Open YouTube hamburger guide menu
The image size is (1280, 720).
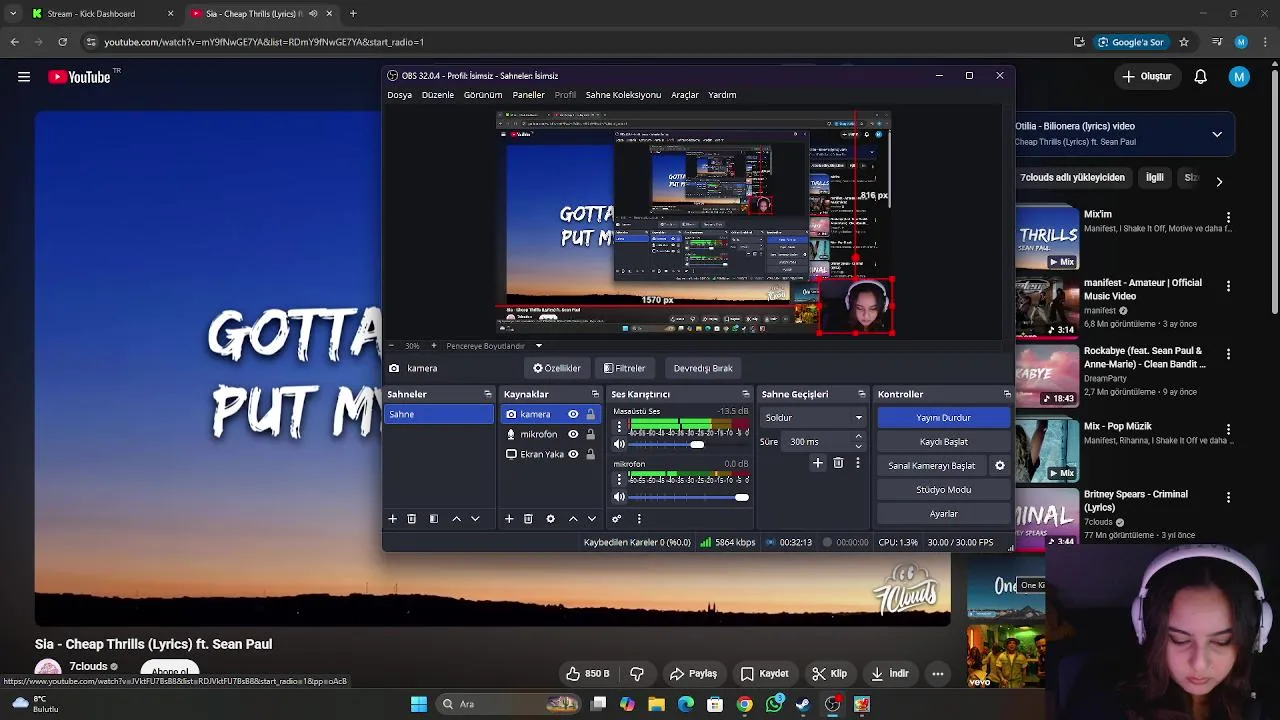click(x=24, y=77)
